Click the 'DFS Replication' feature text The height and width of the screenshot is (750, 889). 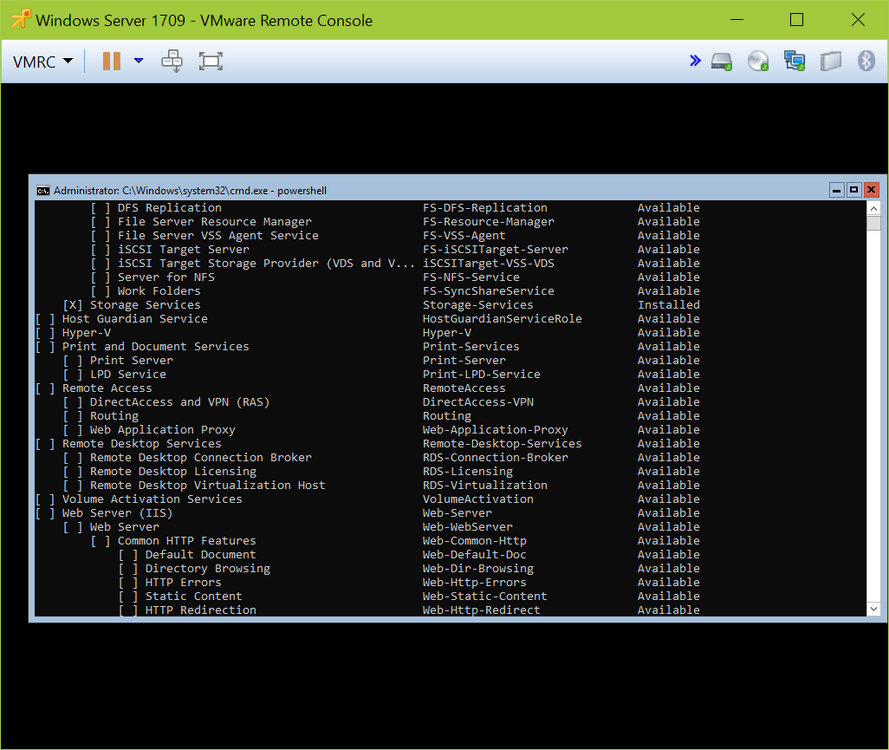pos(170,208)
